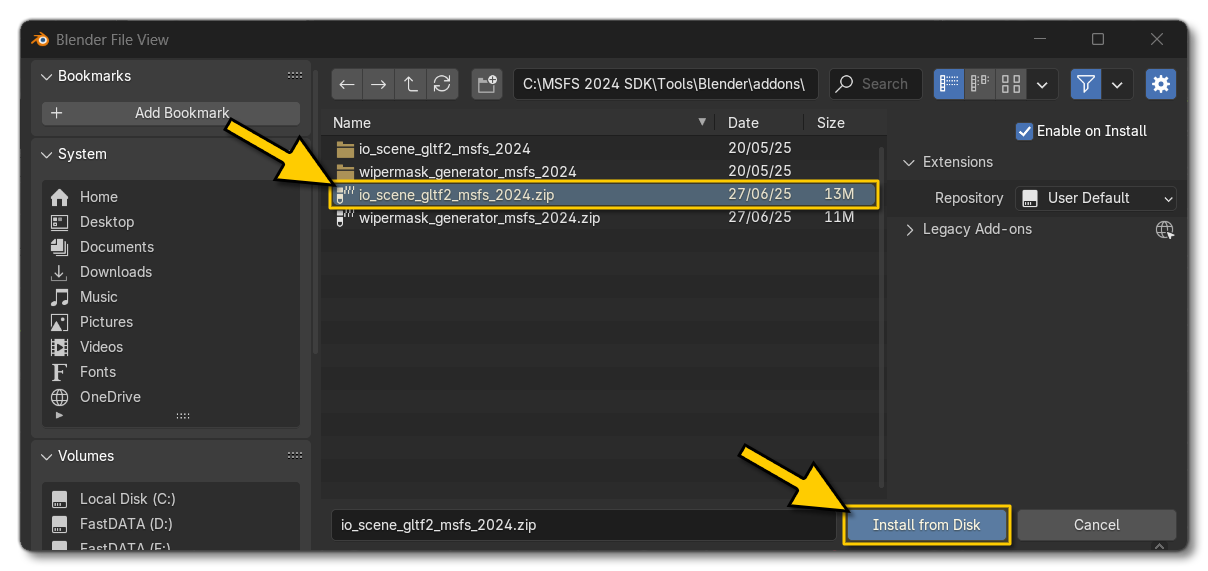Go back to previous folder
This screenshot has width=1208, height=571.
click(x=347, y=84)
